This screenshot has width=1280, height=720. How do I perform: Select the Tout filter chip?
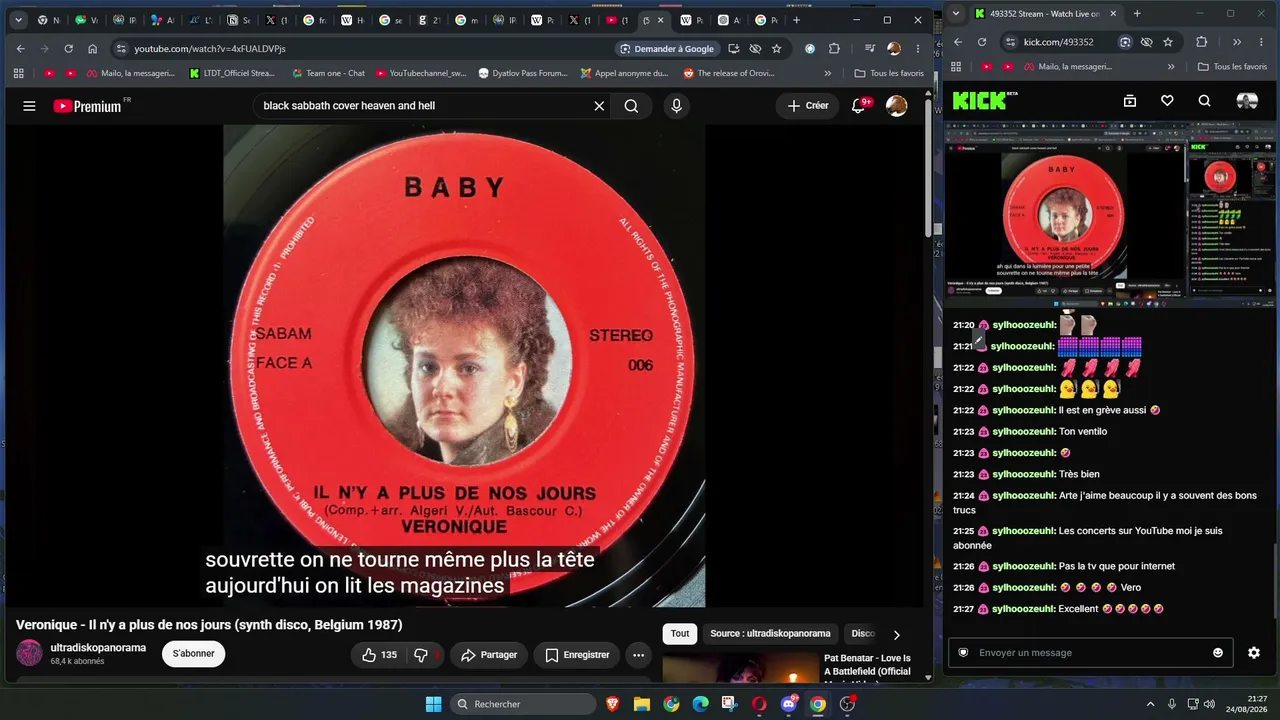(680, 634)
